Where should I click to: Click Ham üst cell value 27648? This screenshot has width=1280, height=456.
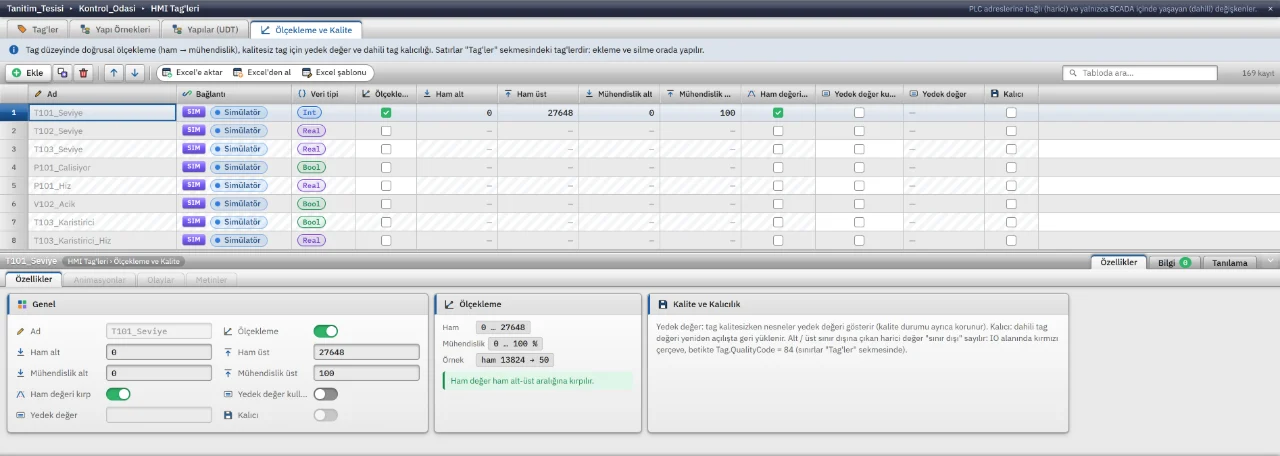(x=537, y=113)
